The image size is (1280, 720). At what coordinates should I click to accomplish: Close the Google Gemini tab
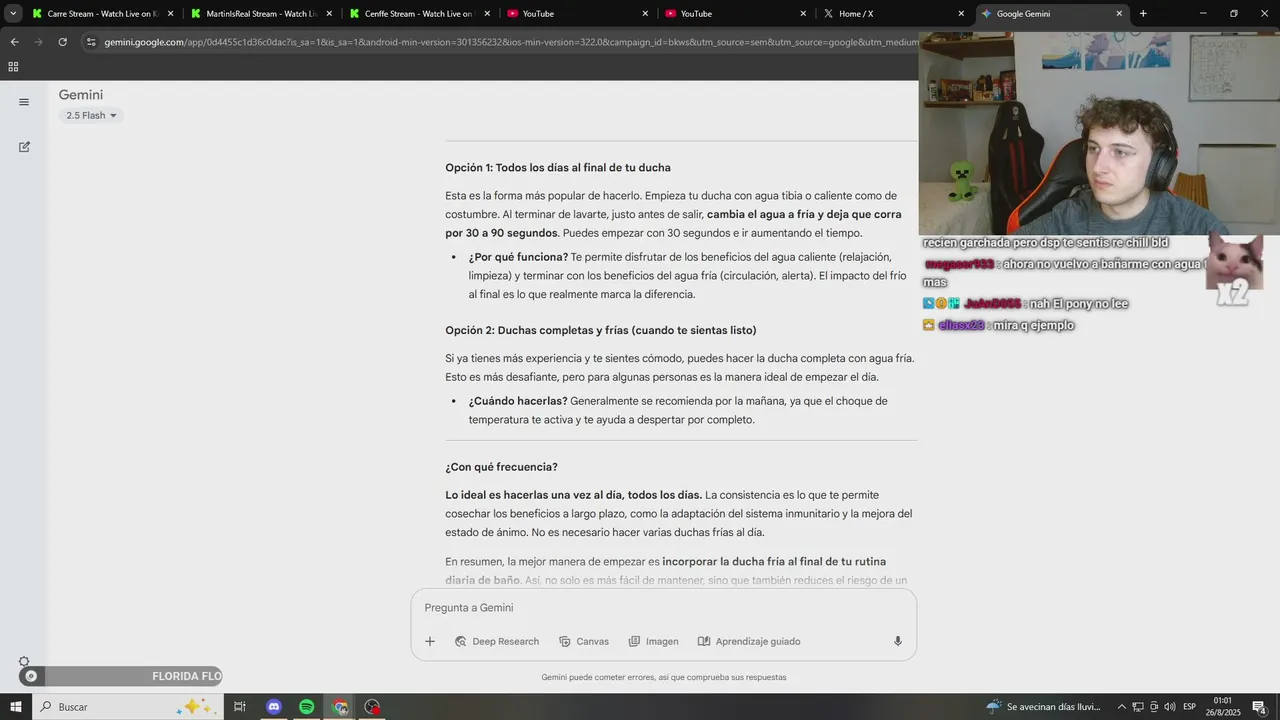tap(1119, 14)
